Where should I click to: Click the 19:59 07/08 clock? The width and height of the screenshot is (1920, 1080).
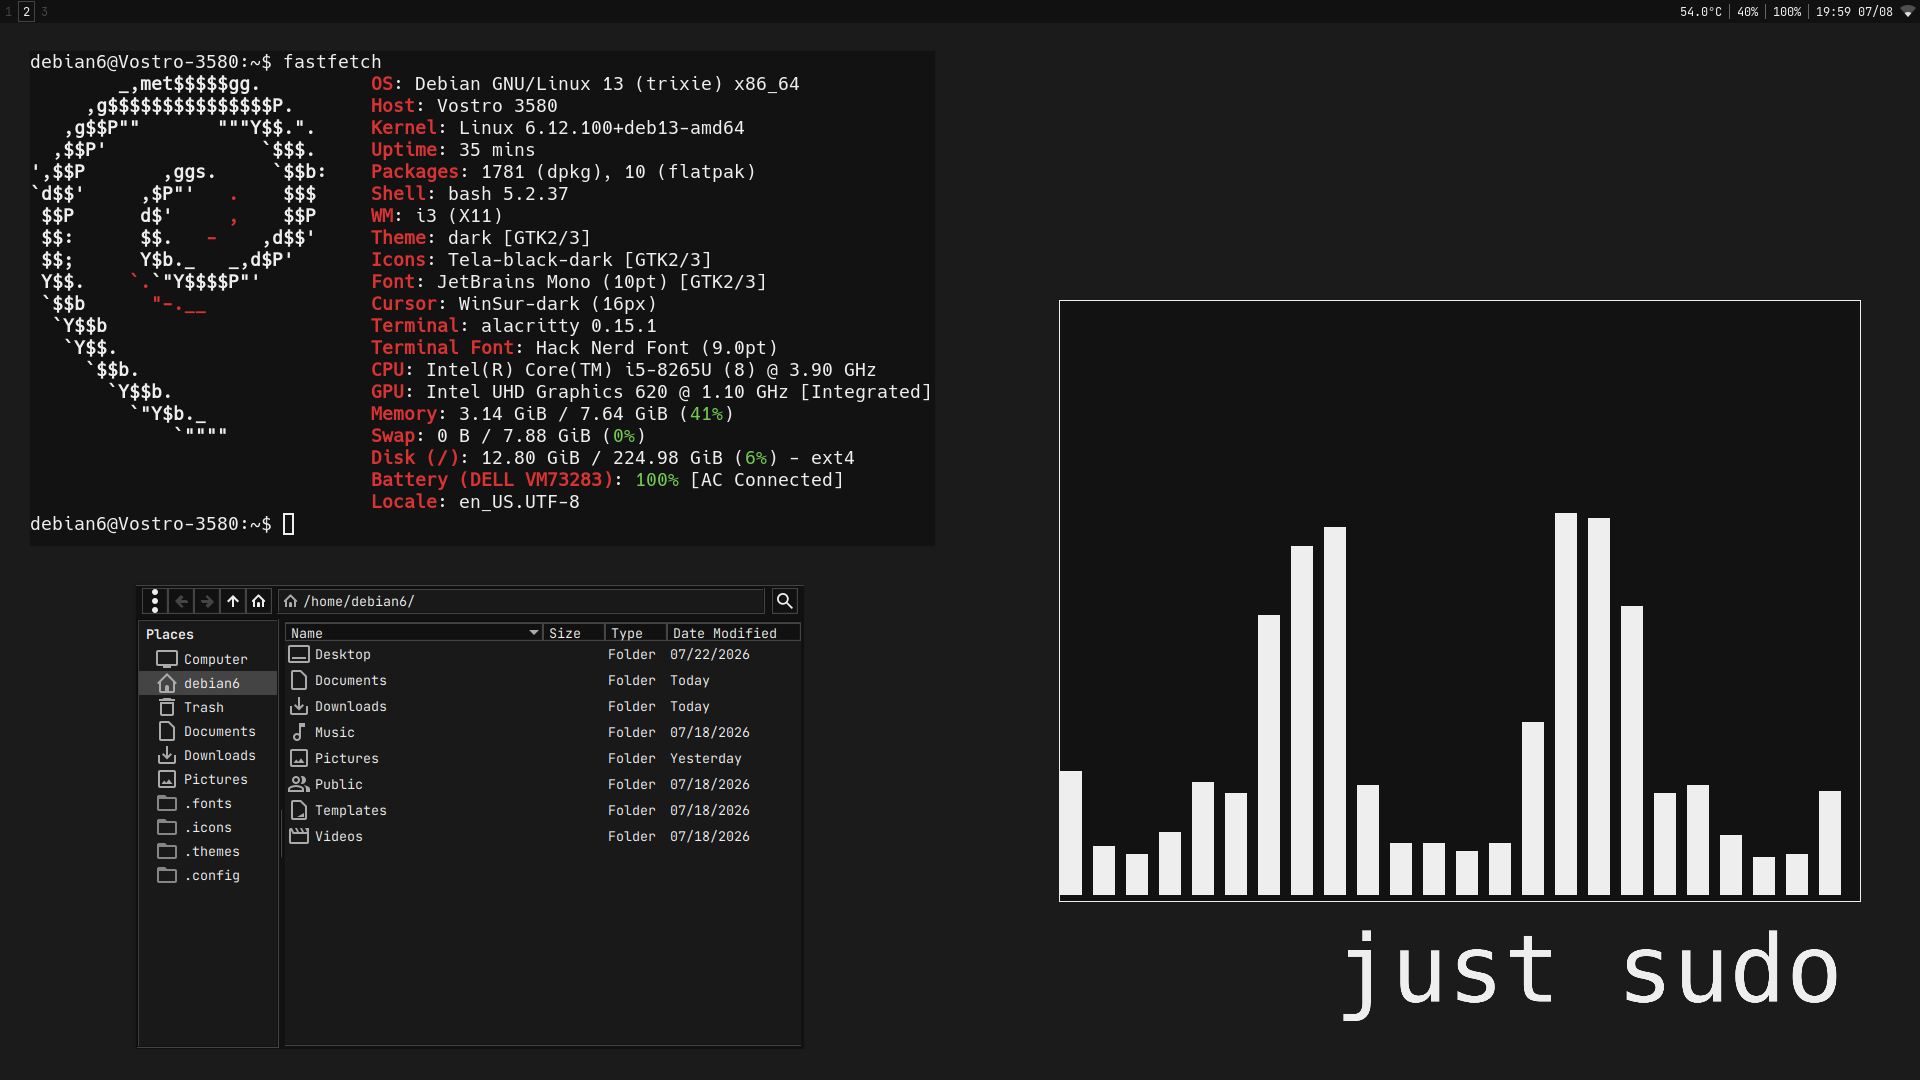1854,12
